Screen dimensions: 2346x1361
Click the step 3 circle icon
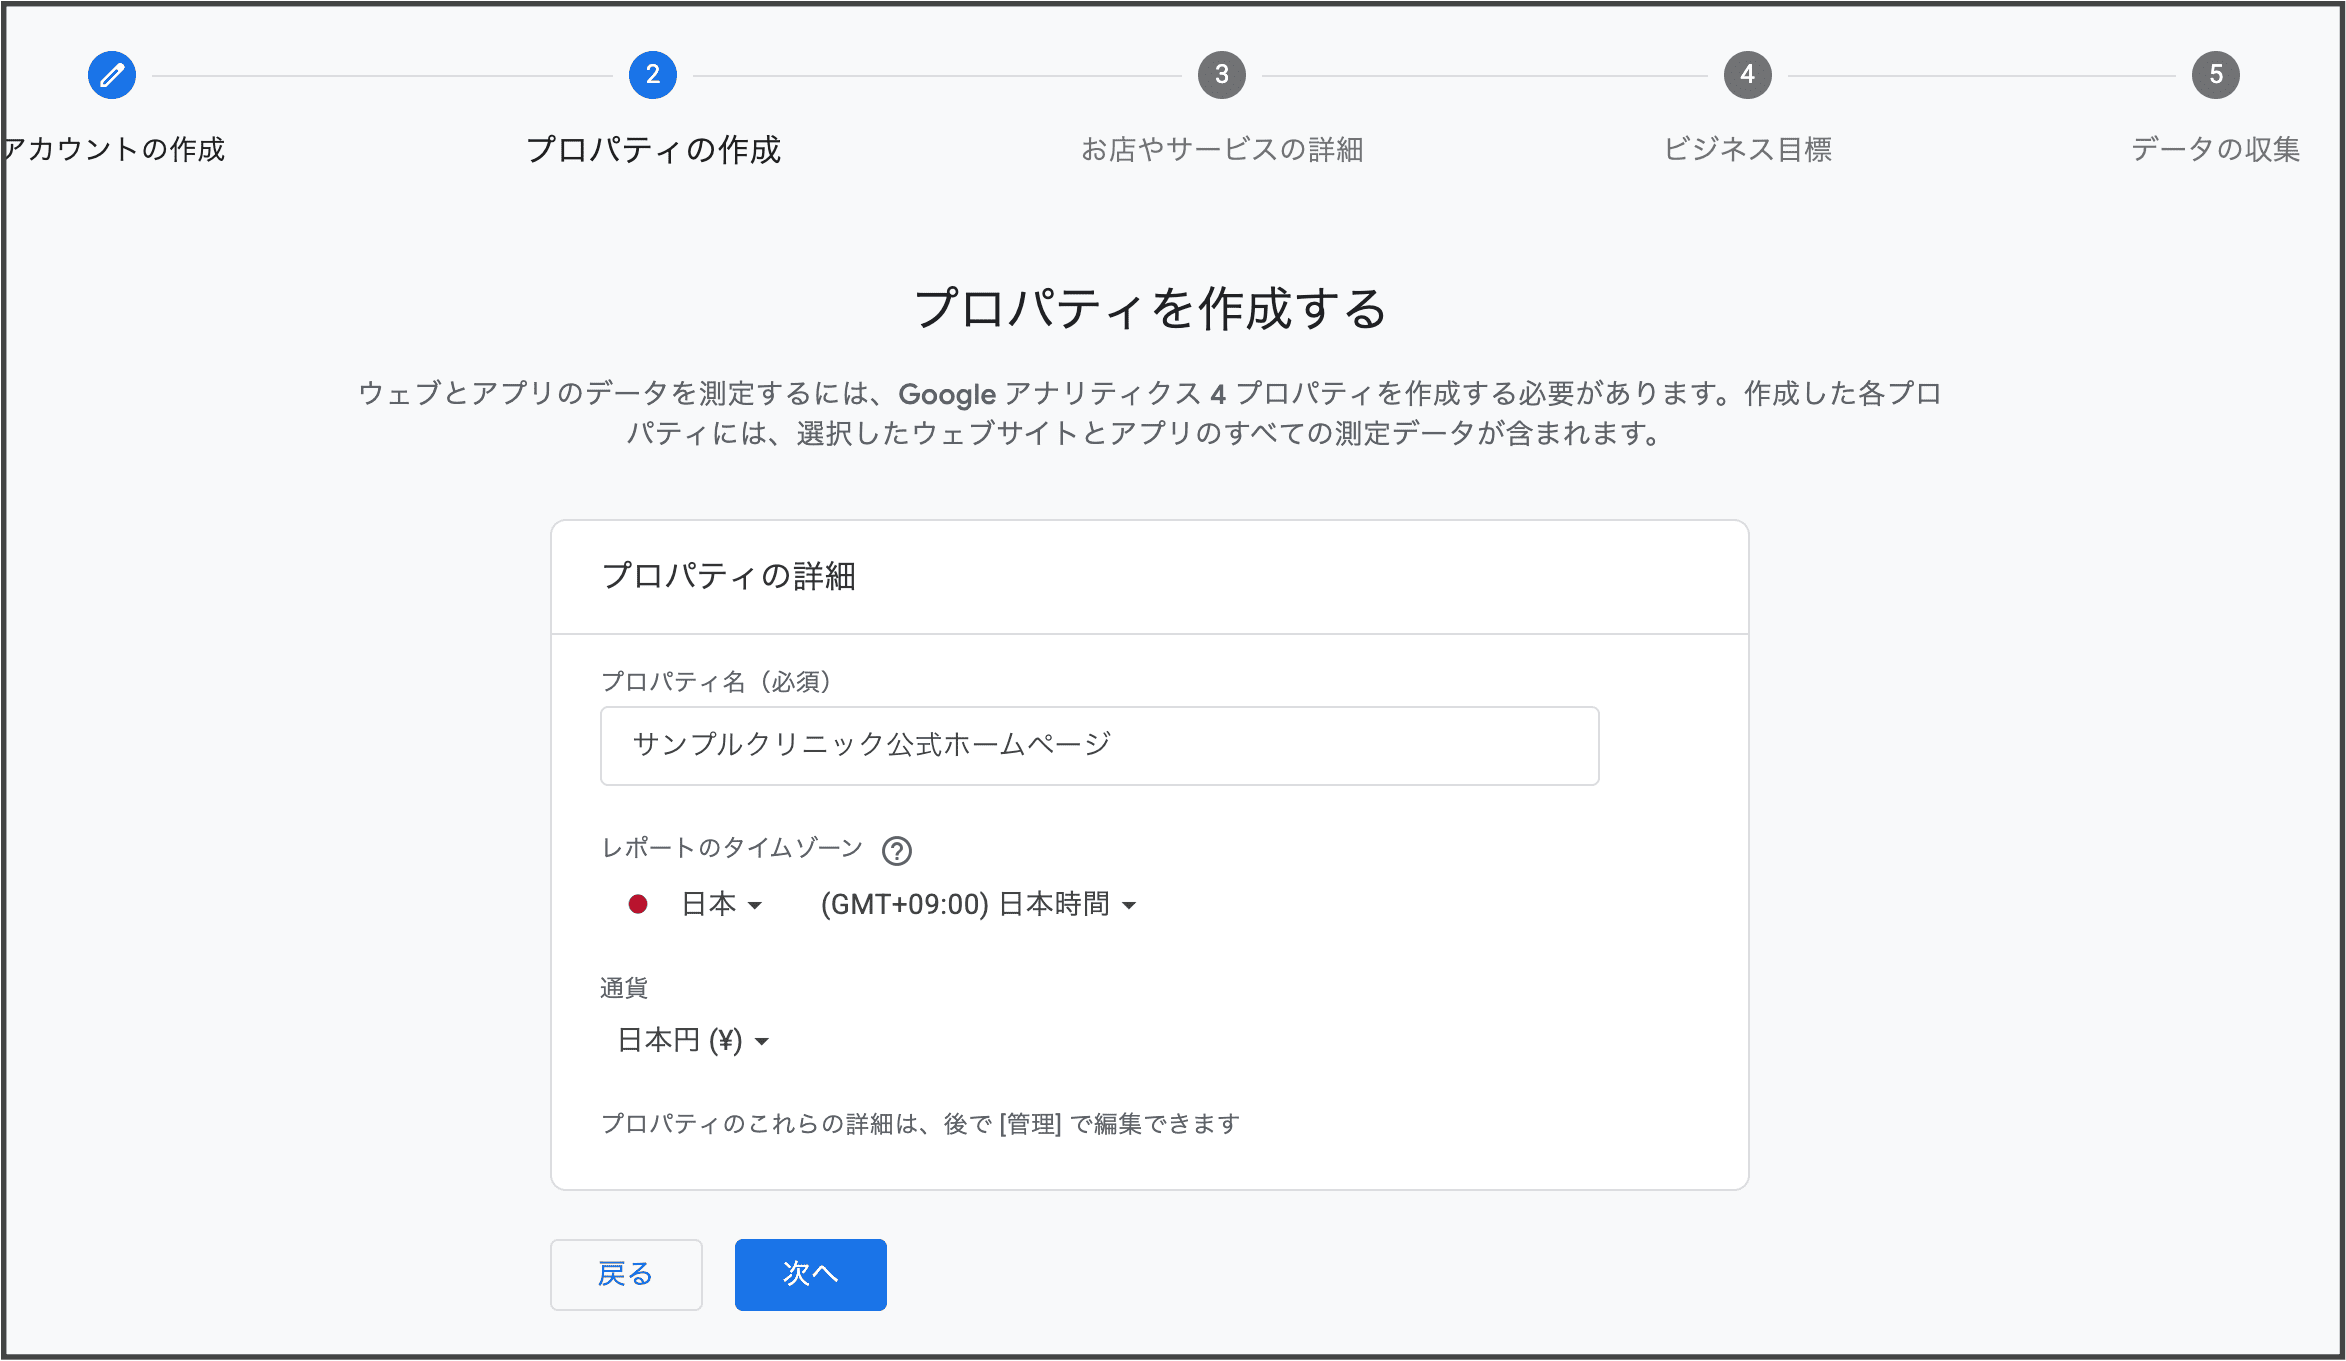pyautogui.click(x=1222, y=75)
